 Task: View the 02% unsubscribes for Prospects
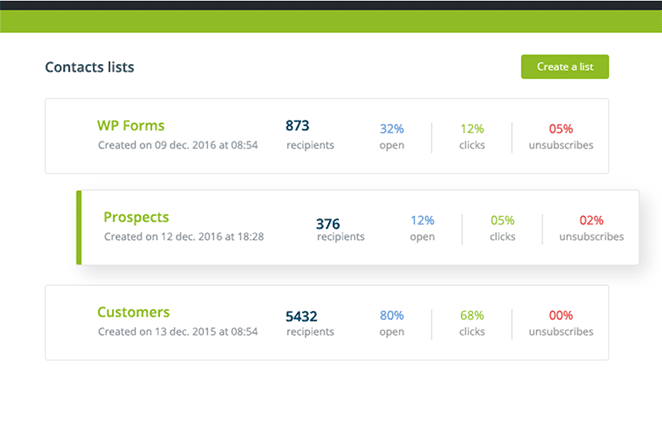(591, 221)
